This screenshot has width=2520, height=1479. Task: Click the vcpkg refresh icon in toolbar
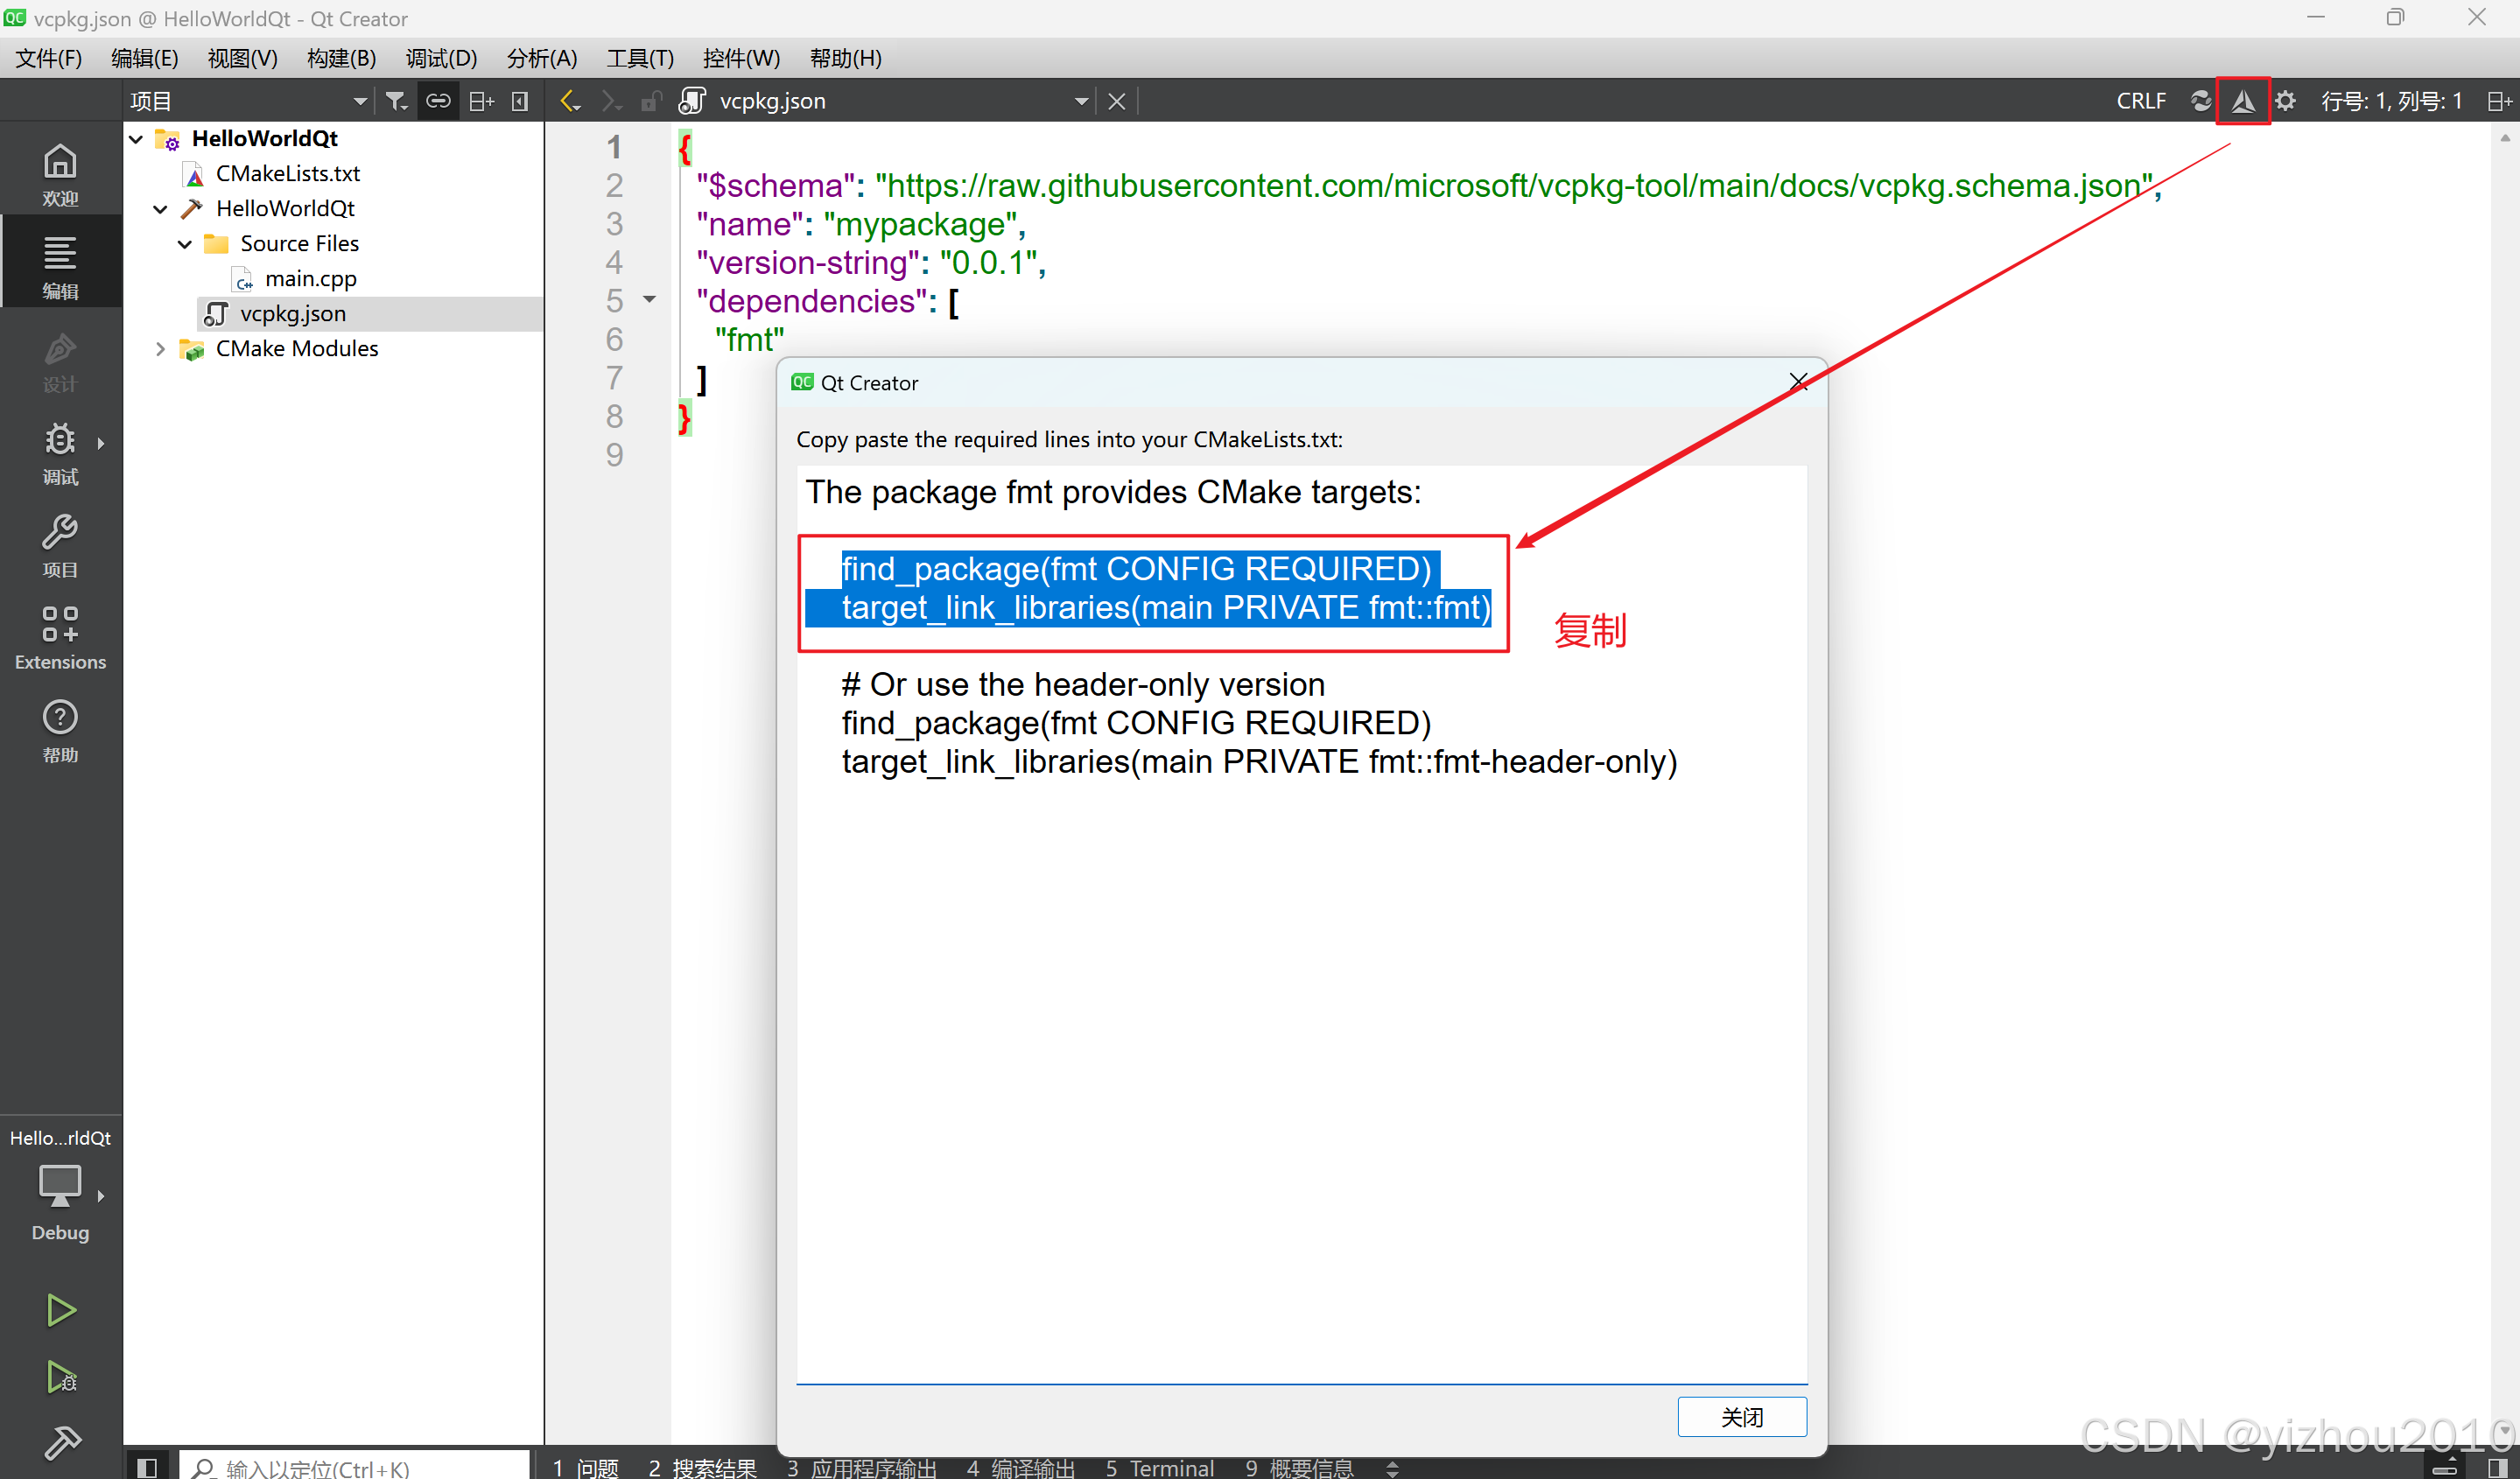point(2200,101)
